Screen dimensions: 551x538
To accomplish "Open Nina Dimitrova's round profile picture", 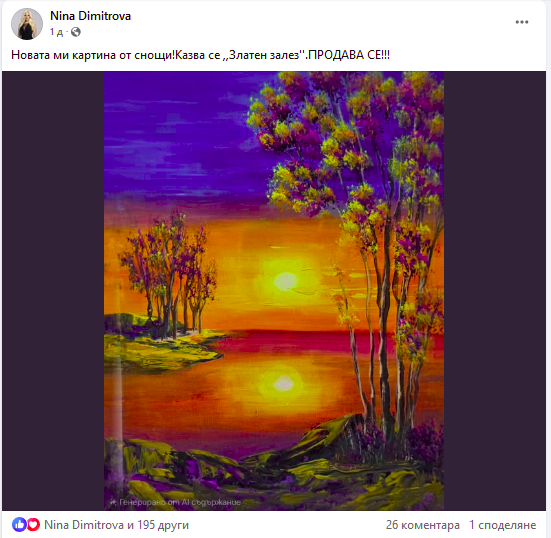I will pos(27,24).
